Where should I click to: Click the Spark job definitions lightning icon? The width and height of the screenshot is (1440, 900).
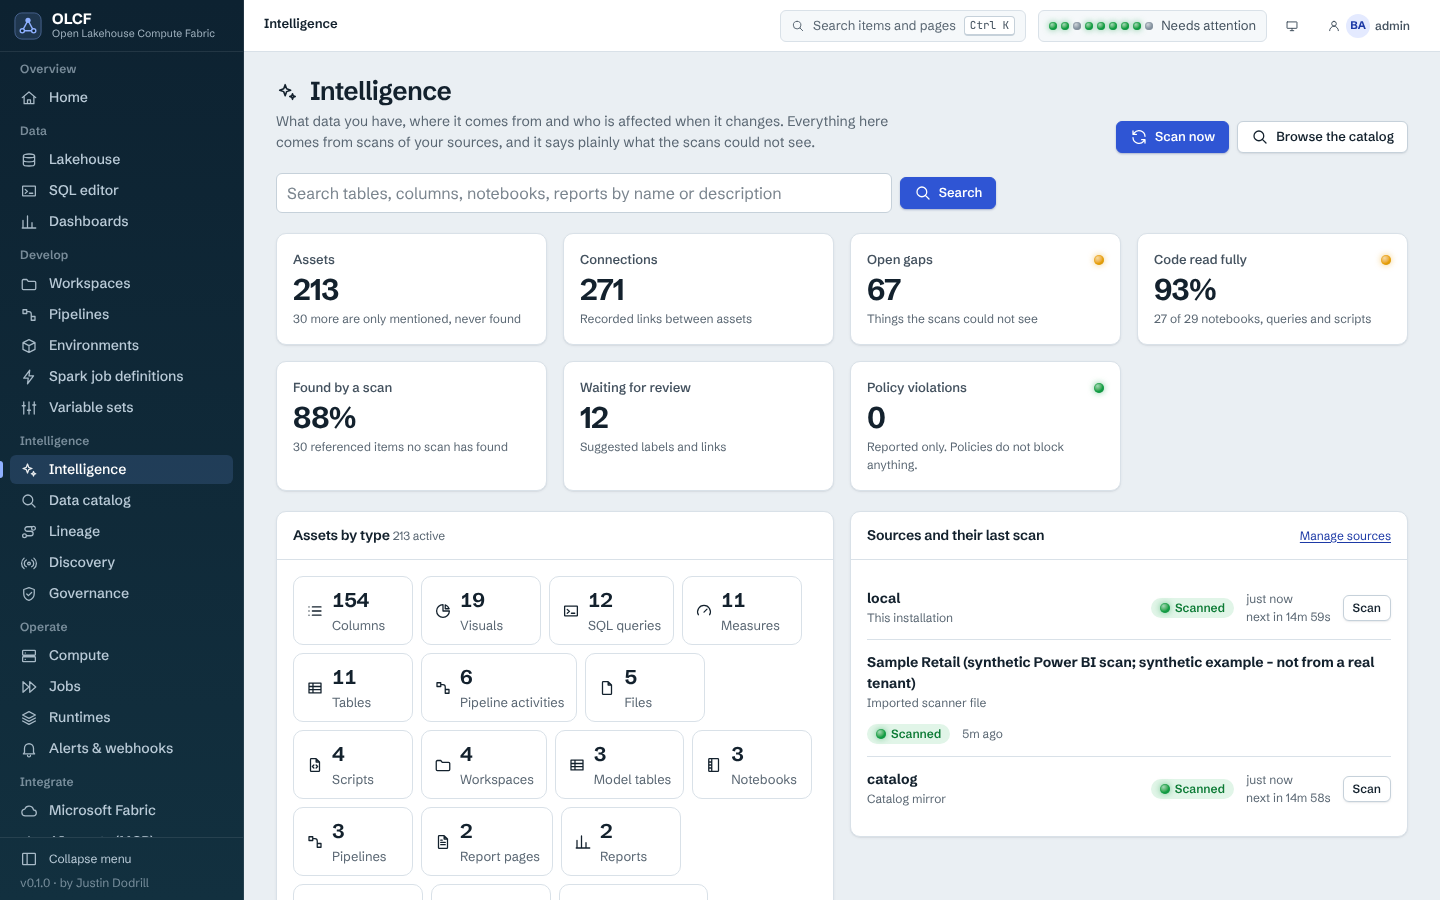(x=29, y=376)
